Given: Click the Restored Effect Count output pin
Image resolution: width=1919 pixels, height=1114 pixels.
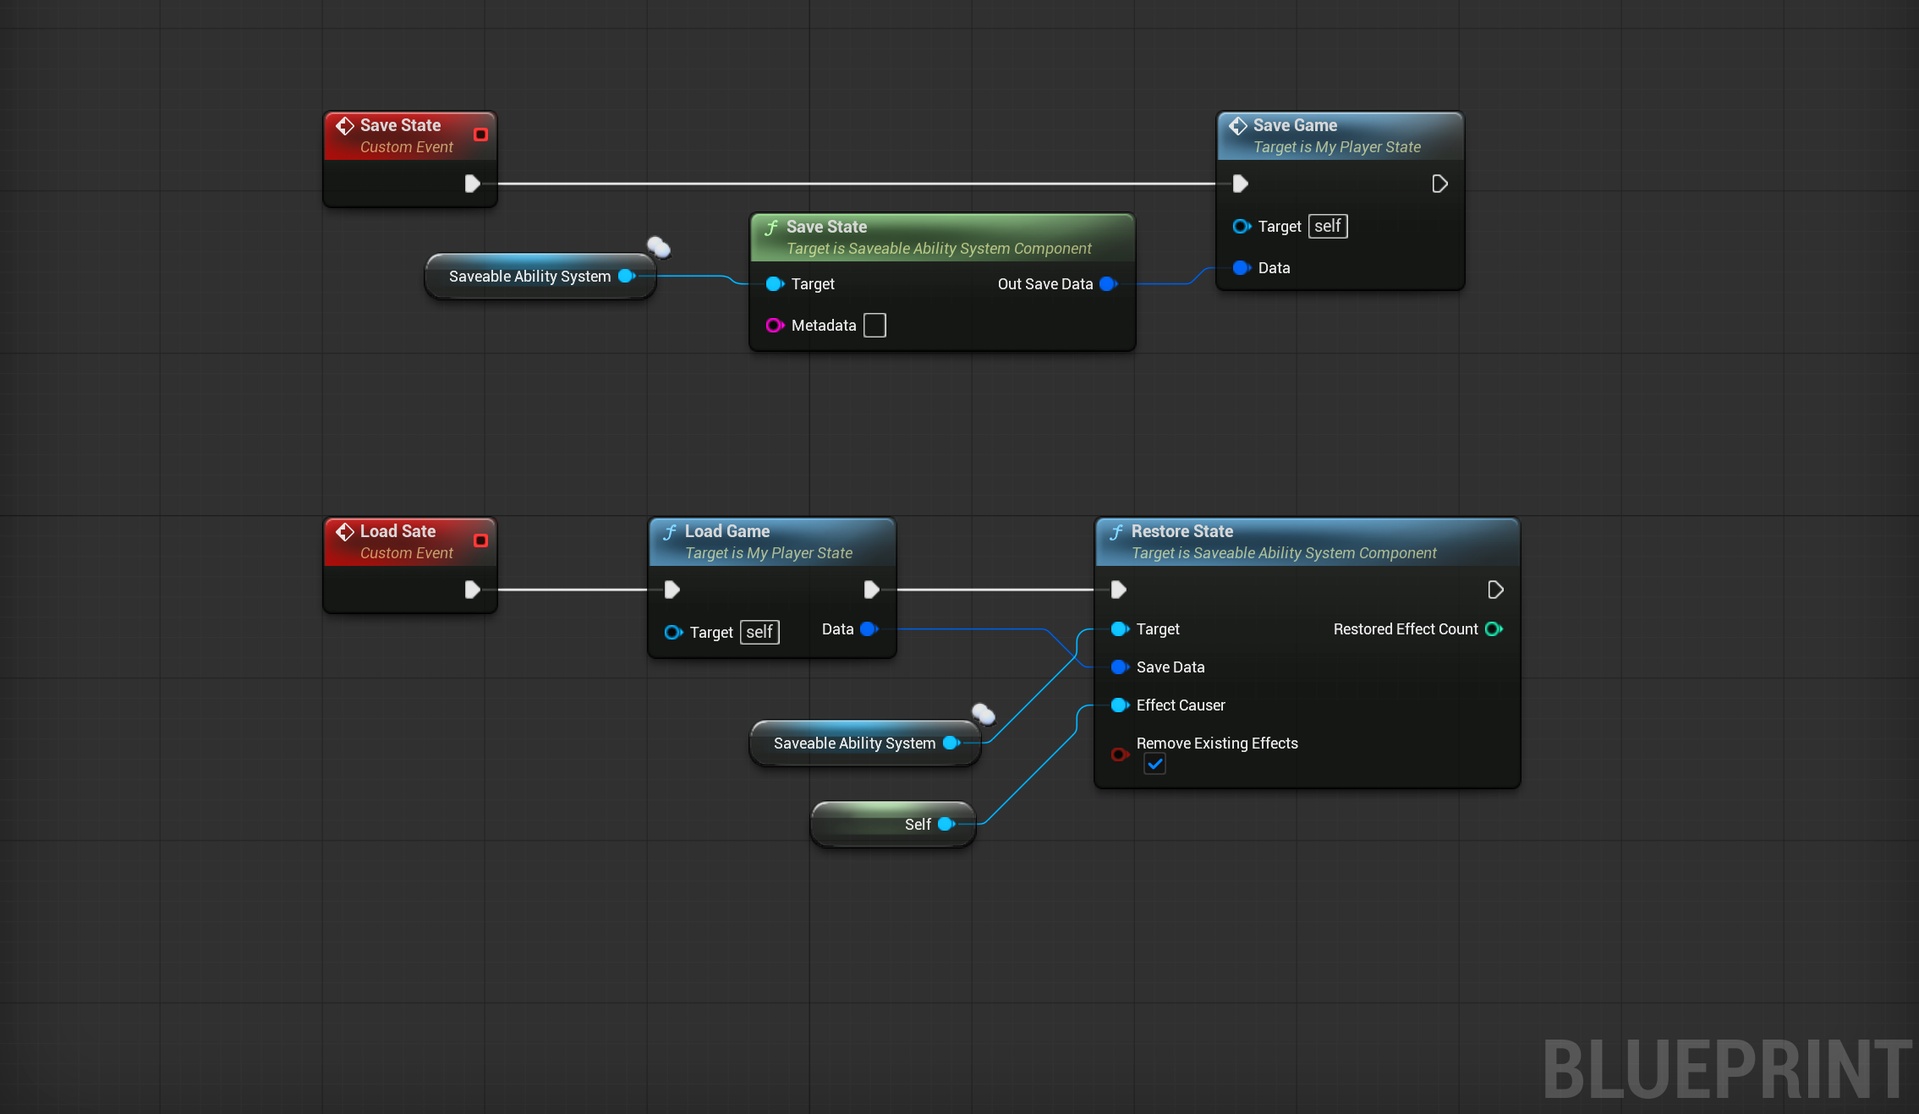Looking at the screenshot, I should coord(1494,629).
